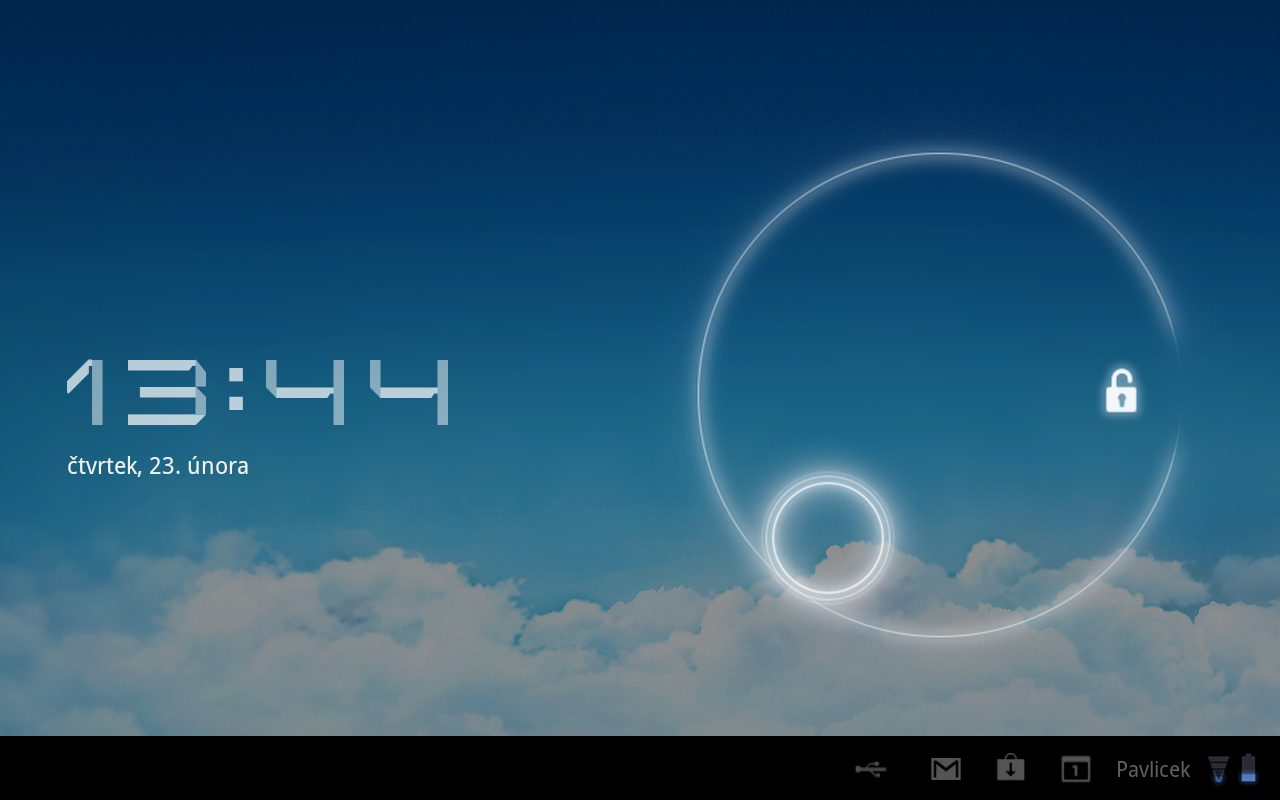The height and width of the screenshot is (800, 1280).
Task: Open the Gmail notification icon
Action: (945, 769)
